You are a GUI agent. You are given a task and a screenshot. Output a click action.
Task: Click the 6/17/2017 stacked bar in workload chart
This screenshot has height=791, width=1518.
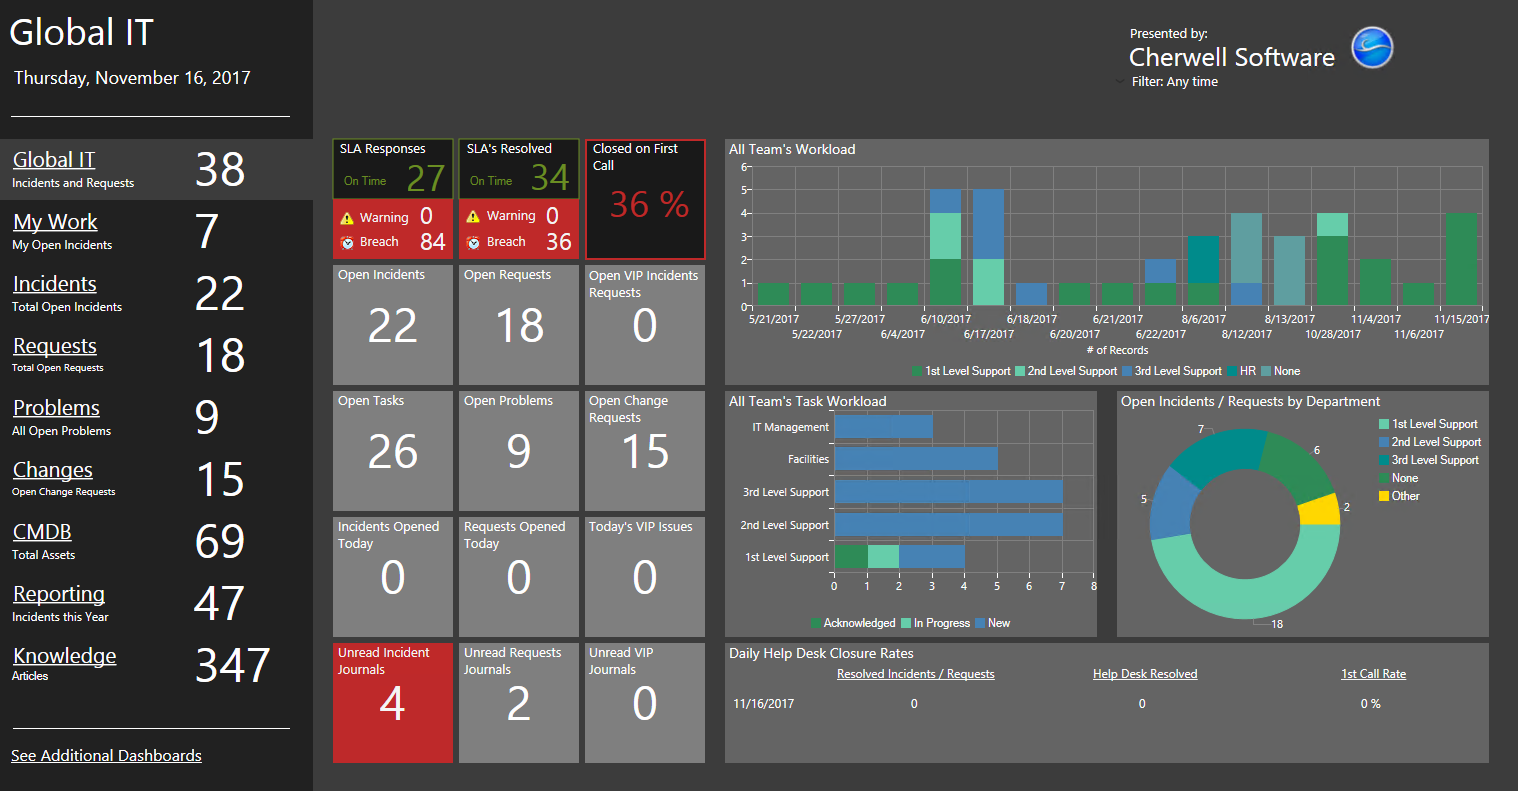coord(988,247)
